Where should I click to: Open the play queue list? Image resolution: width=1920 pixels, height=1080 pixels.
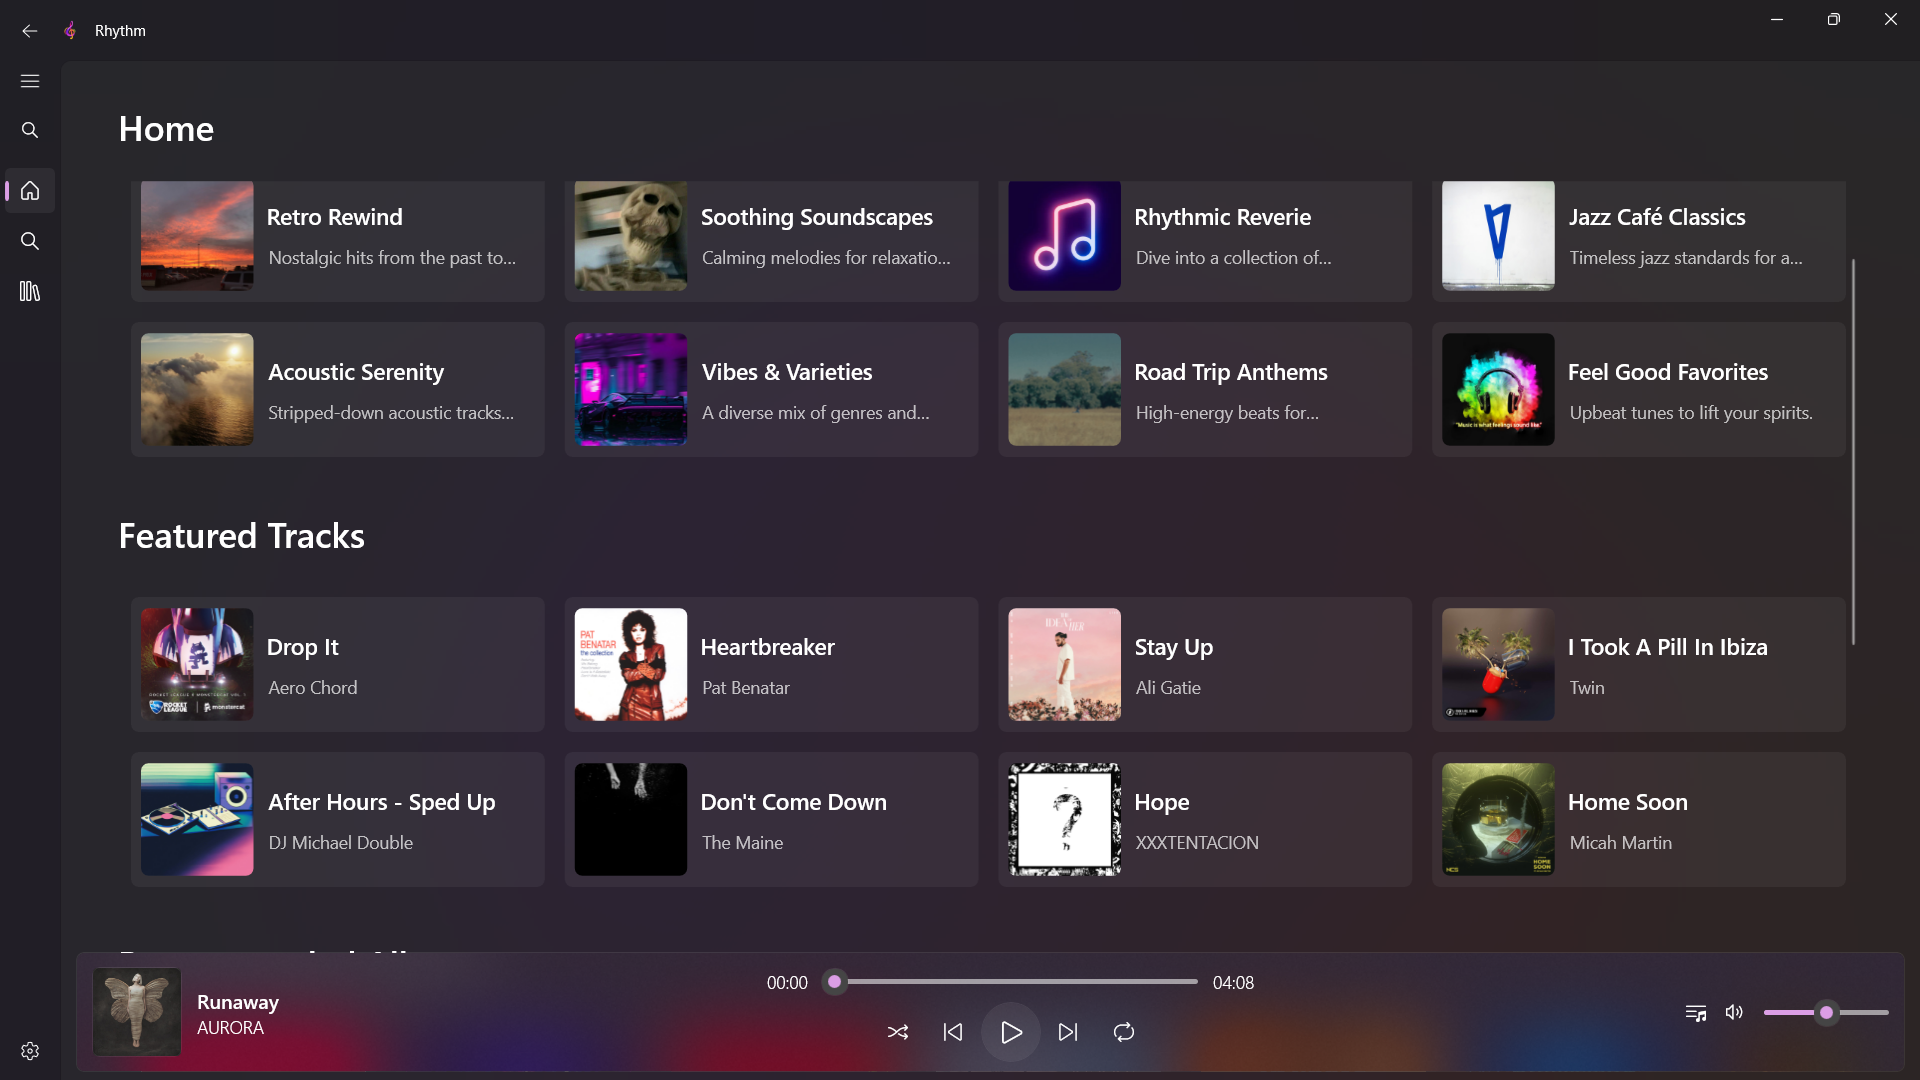[x=1695, y=1012]
